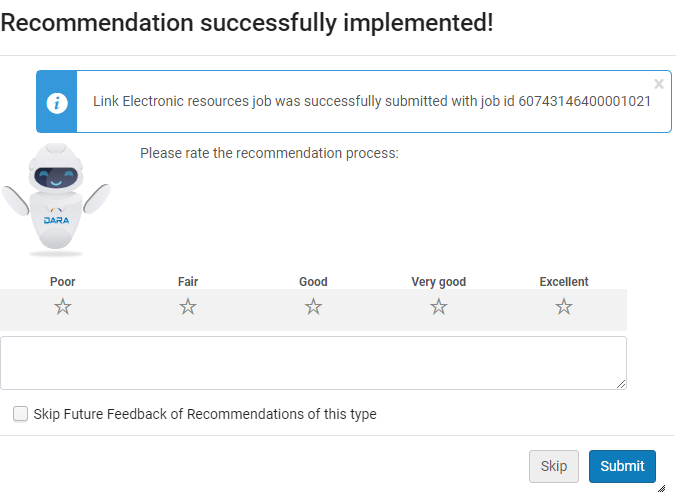
Task: Click the Very good rating label
Action: coord(439,282)
